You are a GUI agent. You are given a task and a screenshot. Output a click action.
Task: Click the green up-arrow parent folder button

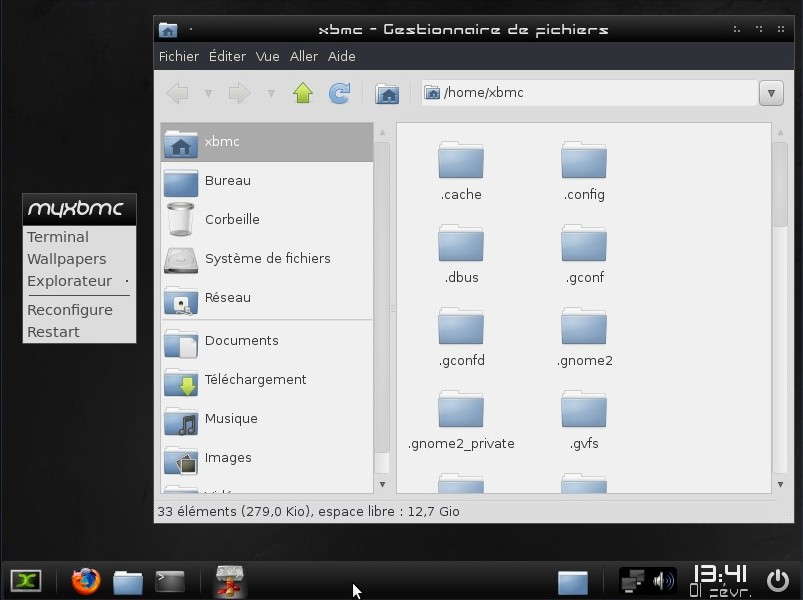pyautogui.click(x=303, y=93)
